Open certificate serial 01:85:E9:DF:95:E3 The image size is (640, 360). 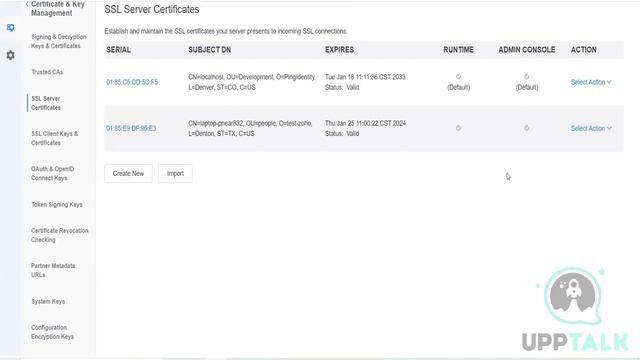pyautogui.click(x=131, y=129)
